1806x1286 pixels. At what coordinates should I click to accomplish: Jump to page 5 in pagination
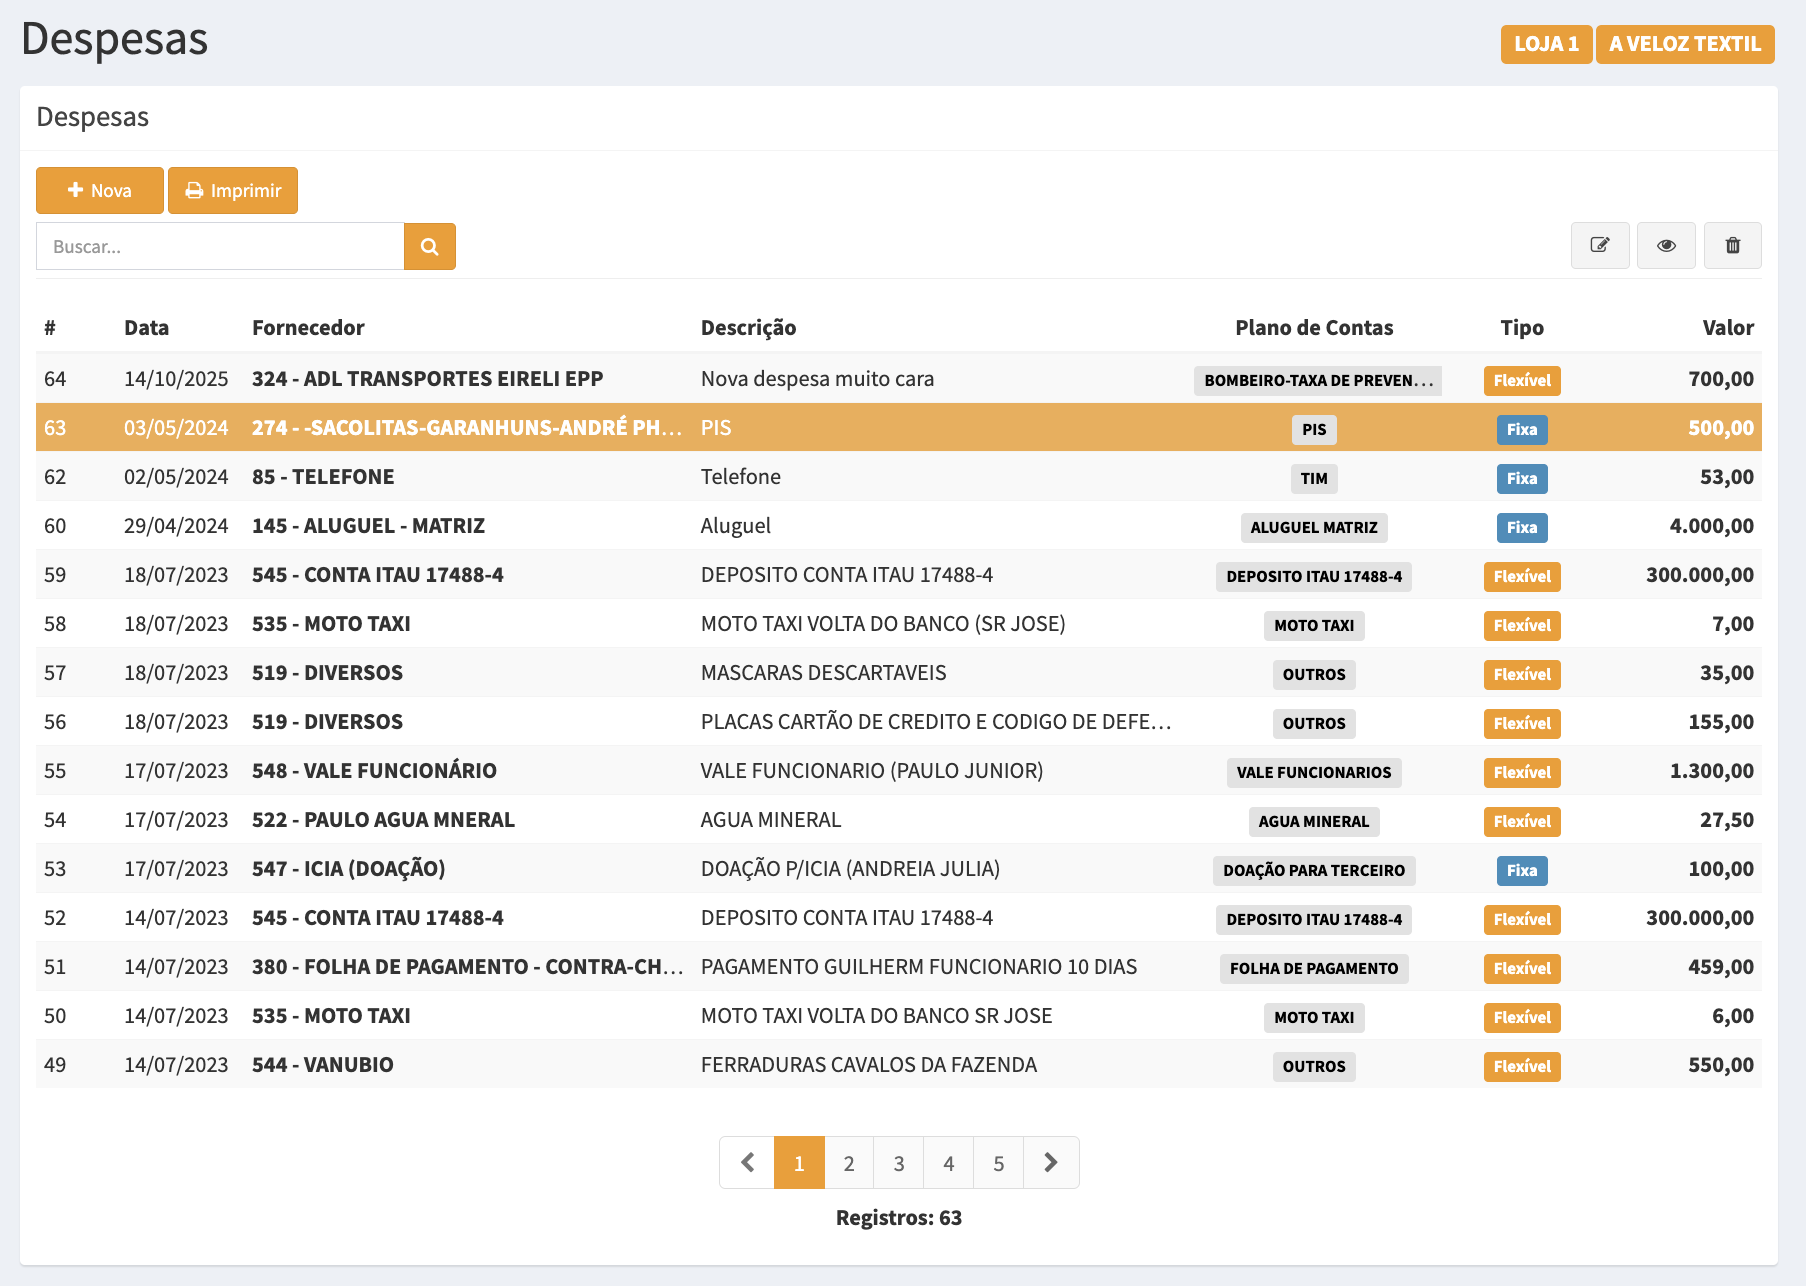coord(998,1162)
